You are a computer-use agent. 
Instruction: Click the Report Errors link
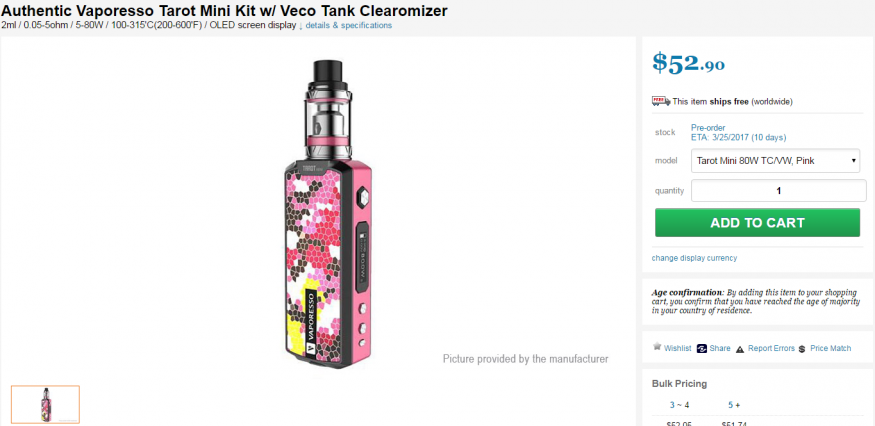click(x=771, y=348)
